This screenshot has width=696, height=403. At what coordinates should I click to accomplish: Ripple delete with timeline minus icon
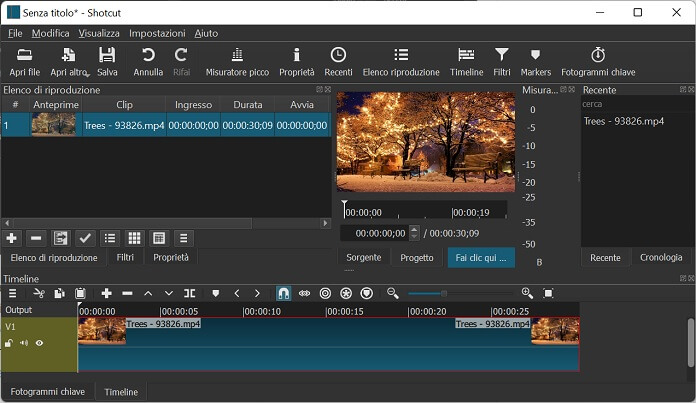coord(127,293)
